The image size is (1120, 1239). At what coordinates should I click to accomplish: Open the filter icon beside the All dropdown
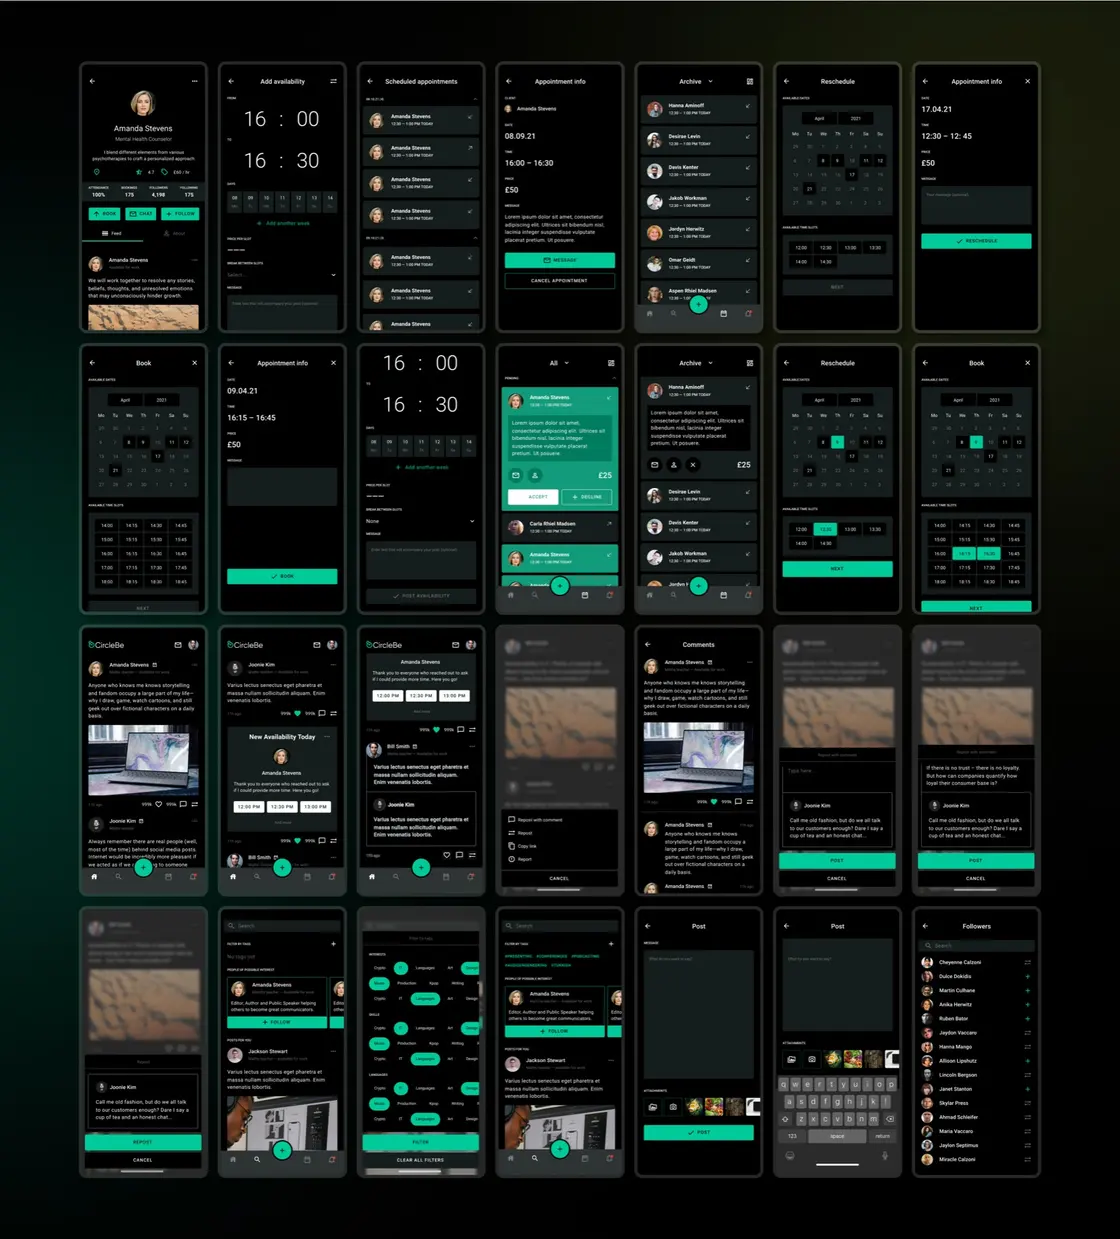[x=611, y=363]
